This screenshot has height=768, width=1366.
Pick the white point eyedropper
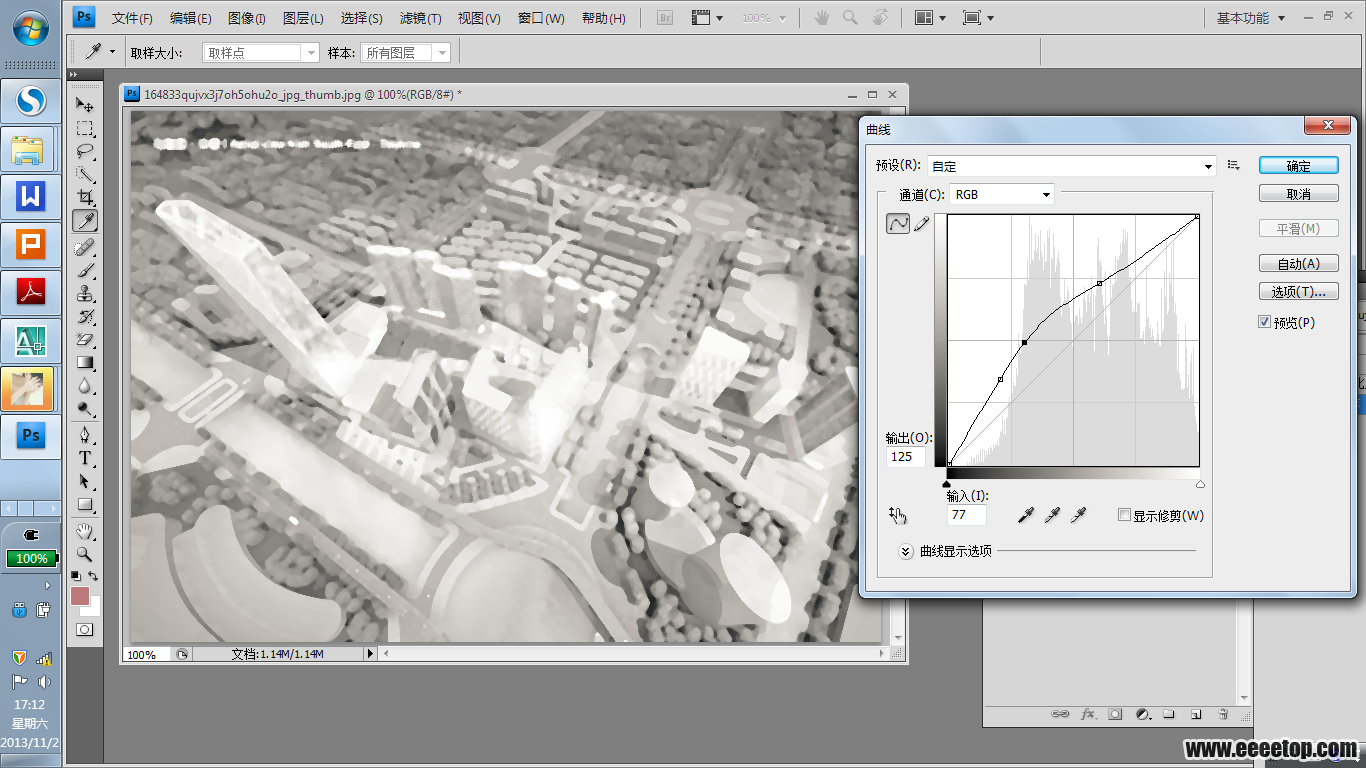point(1078,515)
